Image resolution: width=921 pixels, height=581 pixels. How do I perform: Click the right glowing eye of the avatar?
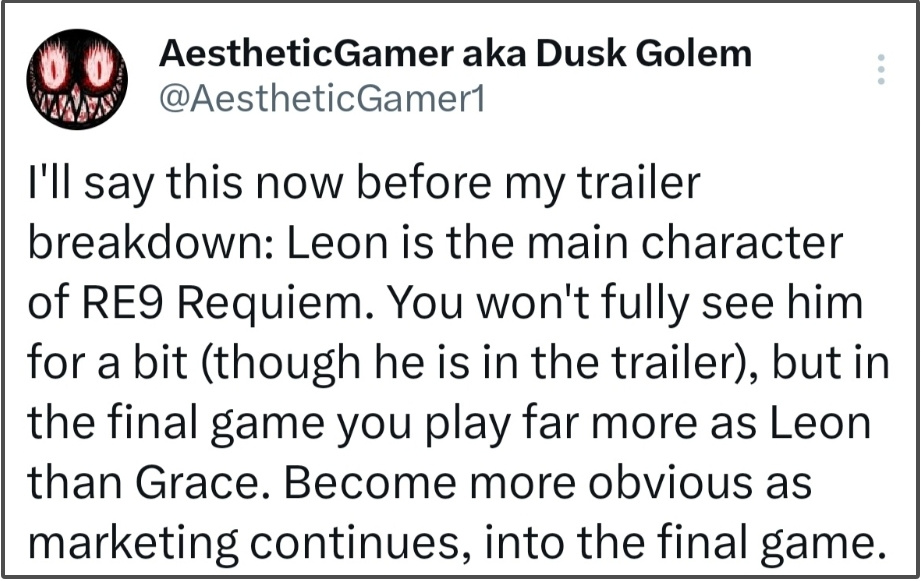(x=97, y=69)
